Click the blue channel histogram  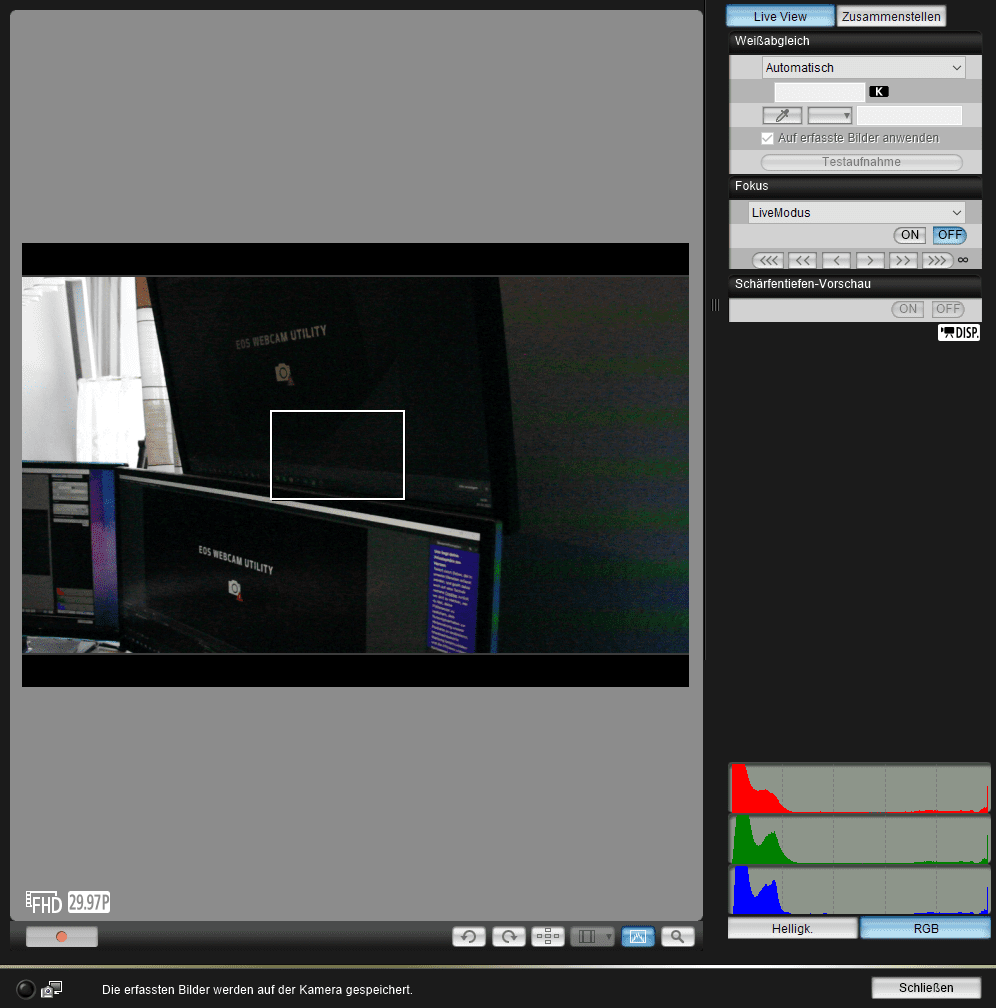click(x=860, y=890)
